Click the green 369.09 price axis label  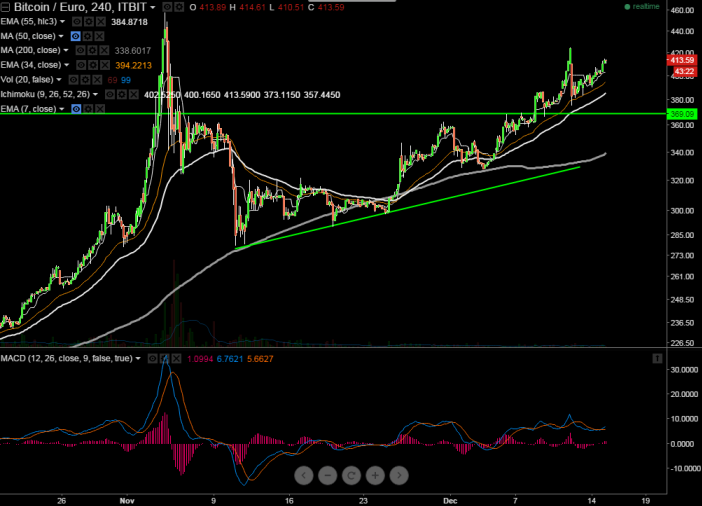(x=682, y=114)
